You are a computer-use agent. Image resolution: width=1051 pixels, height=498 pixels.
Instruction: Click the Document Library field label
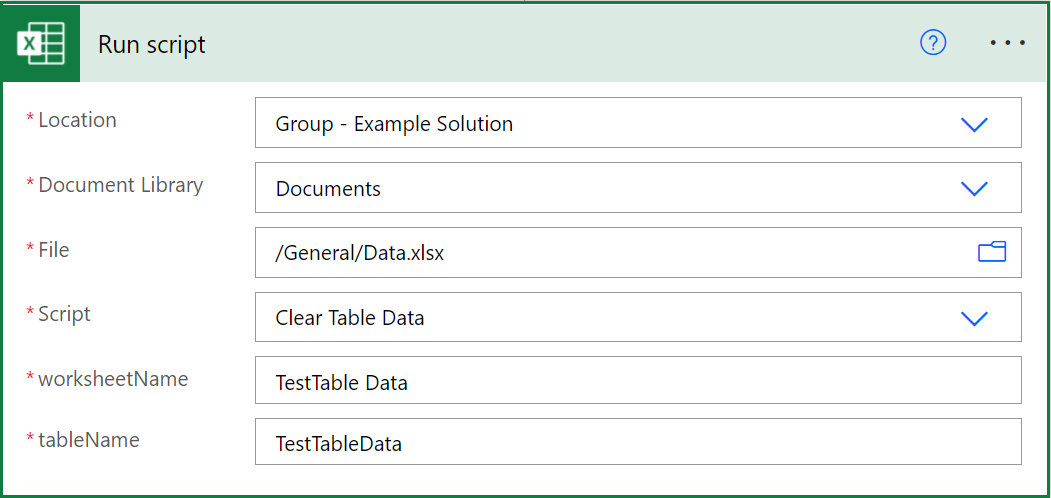point(120,185)
